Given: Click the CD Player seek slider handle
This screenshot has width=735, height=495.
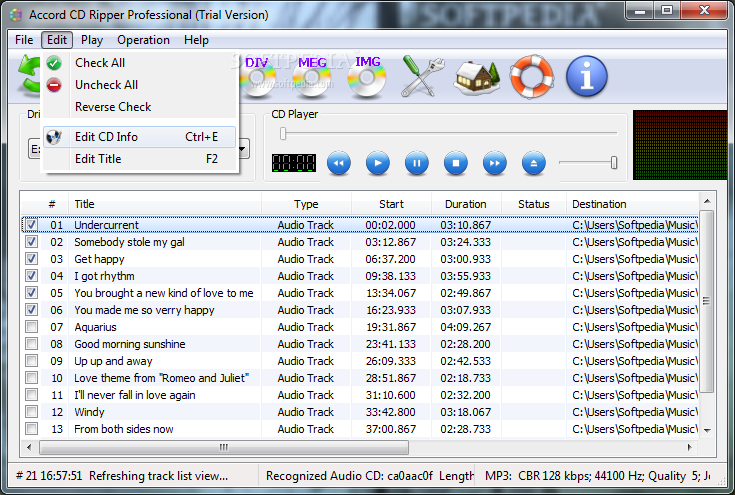Looking at the screenshot, I should click(283, 134).
